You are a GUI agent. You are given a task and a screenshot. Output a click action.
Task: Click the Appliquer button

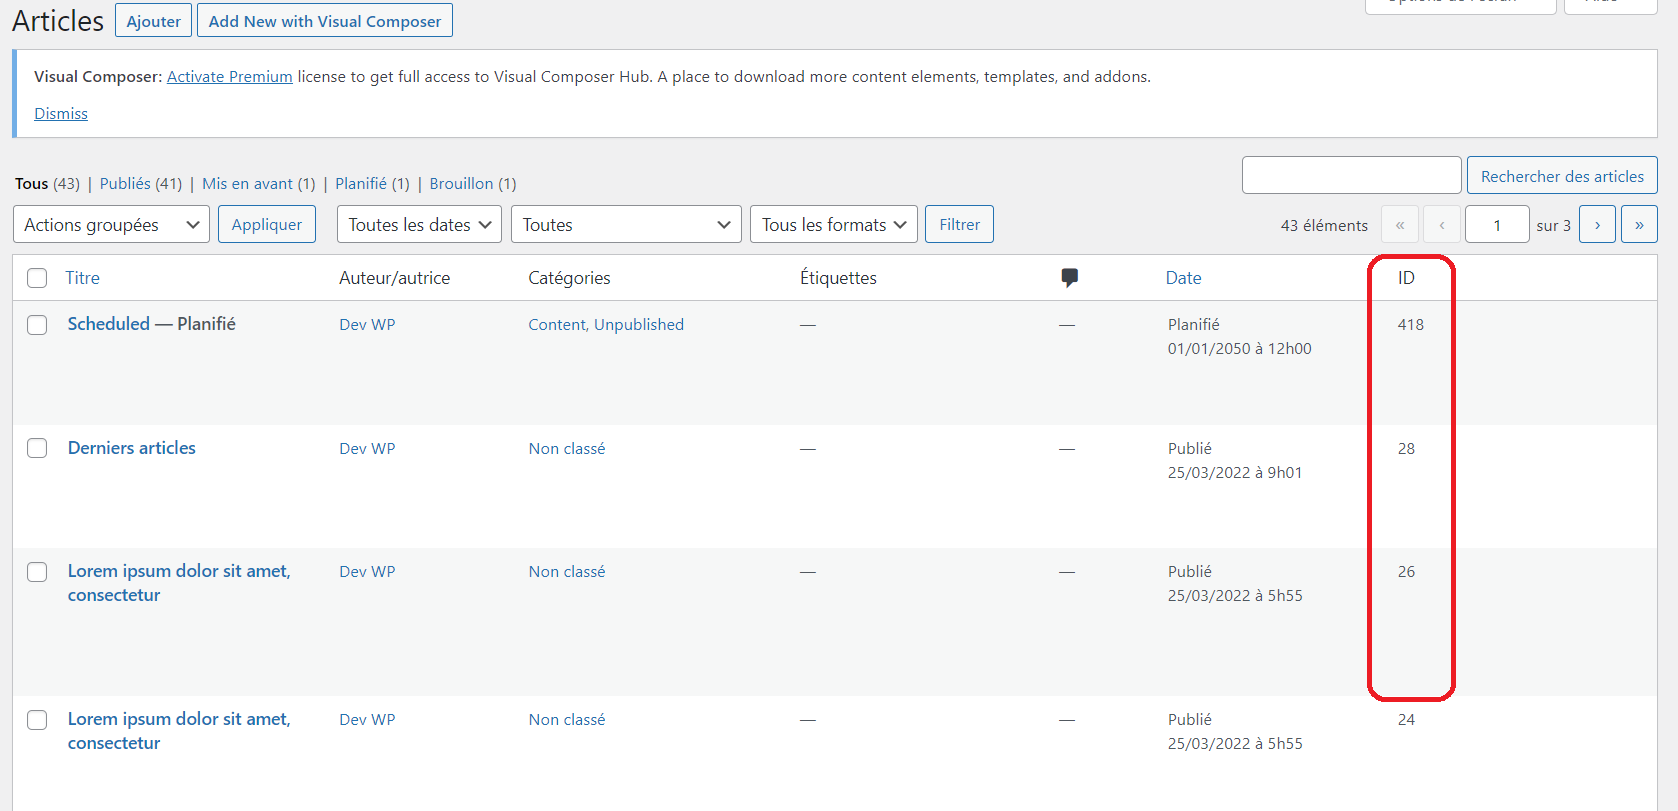pyautogui.click(x=267, y=225)
